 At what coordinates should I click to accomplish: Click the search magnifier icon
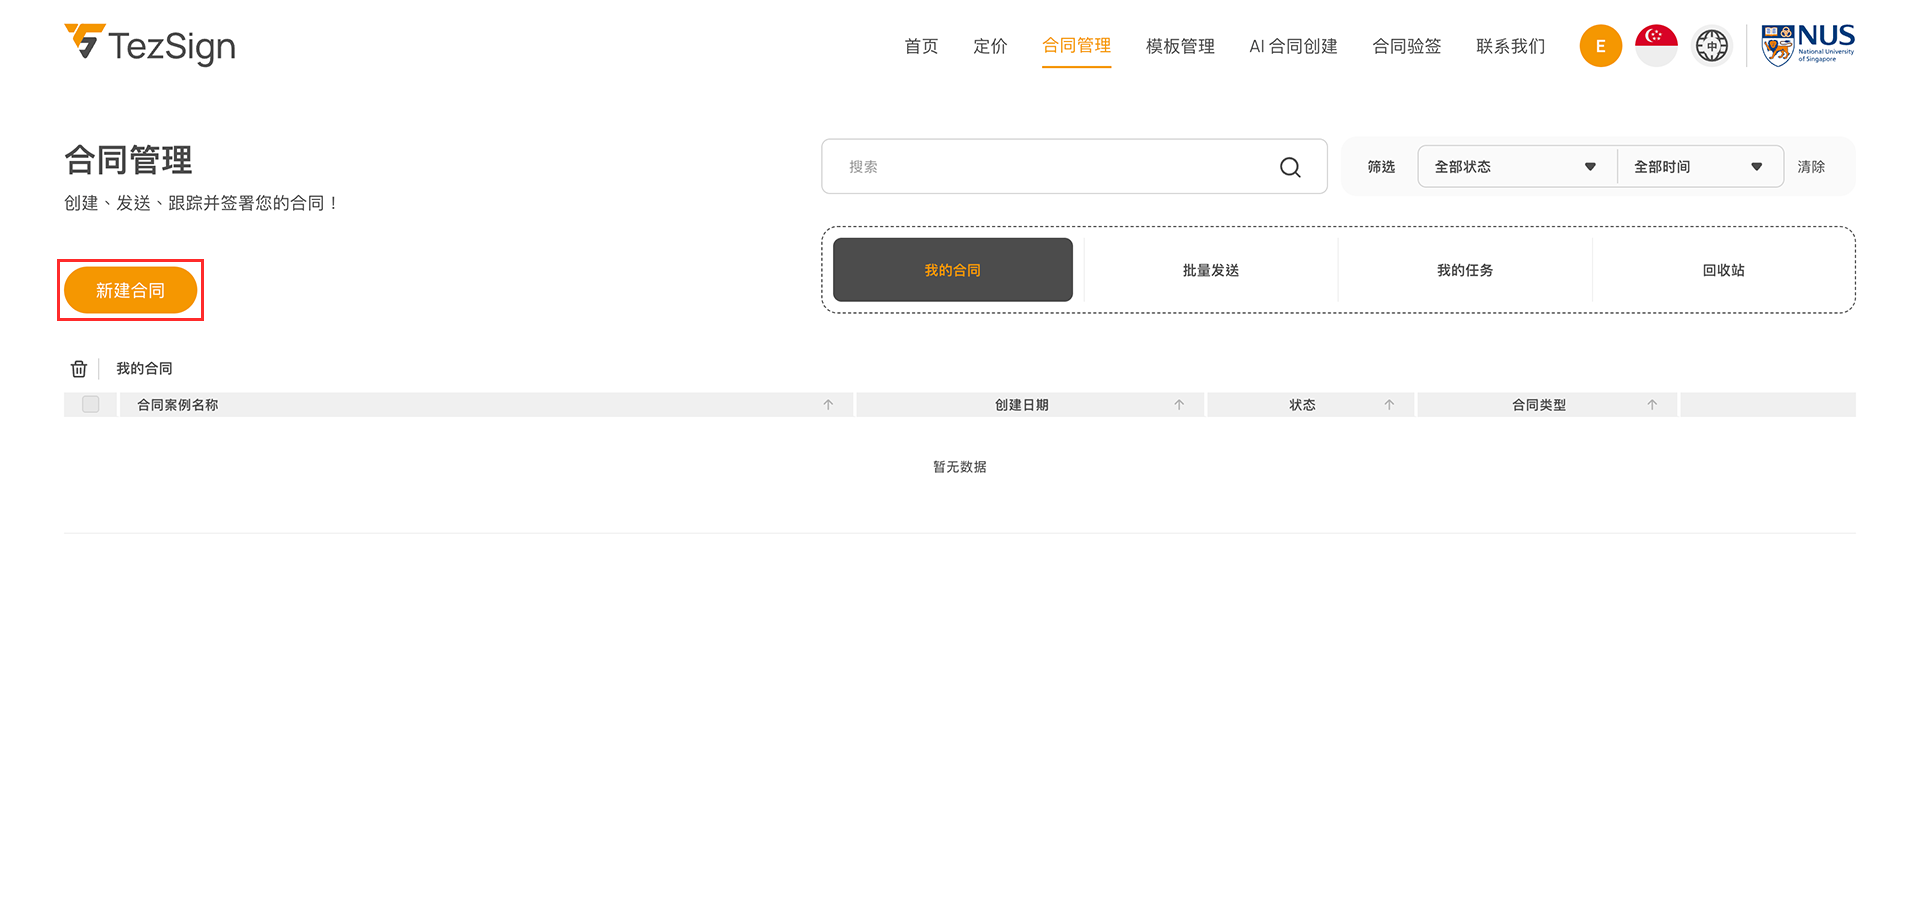[x=1290, y=167]
